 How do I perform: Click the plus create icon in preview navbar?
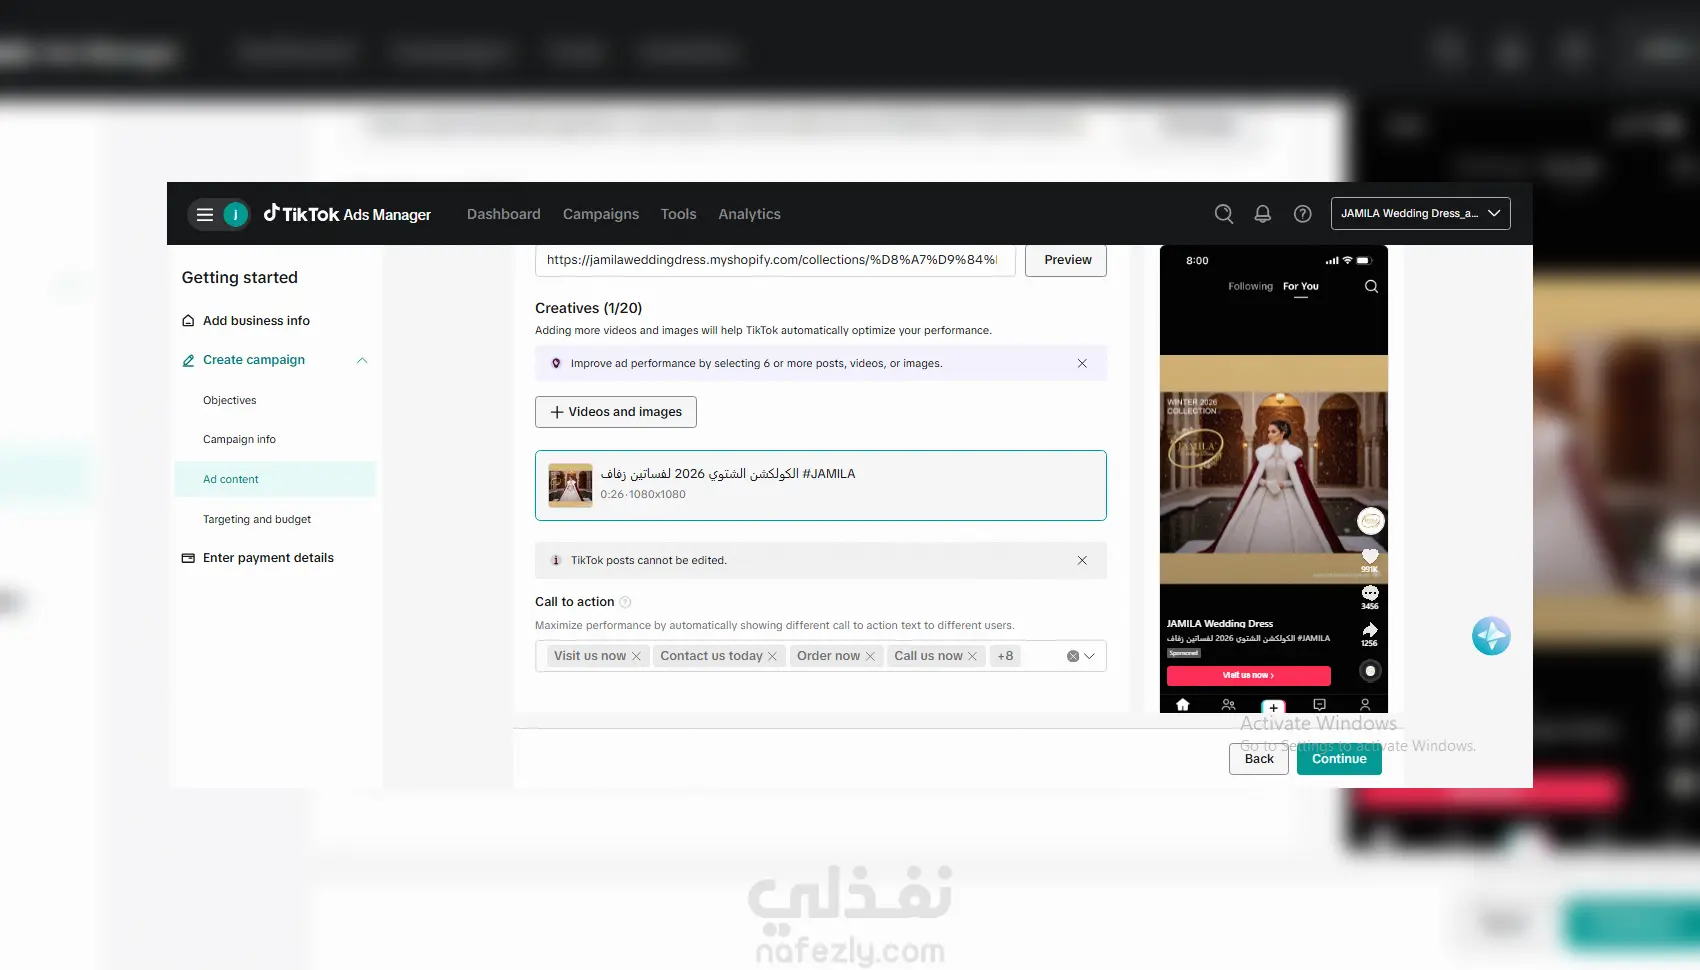coord(1273,706)
